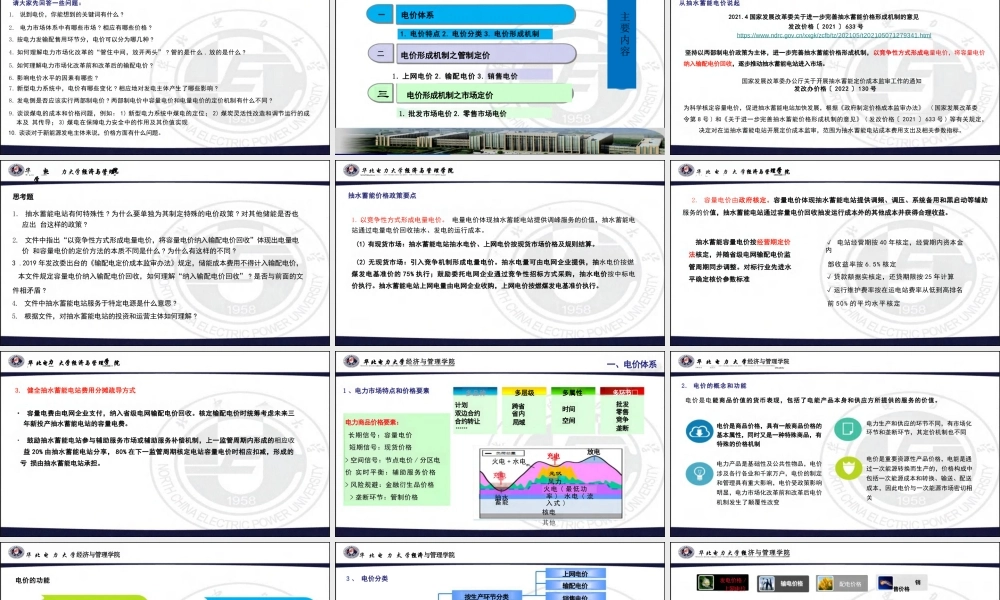
Task: Select the 从抽水蓄能电价说起 slide thumbnail
Action: [x=835, y=75]
